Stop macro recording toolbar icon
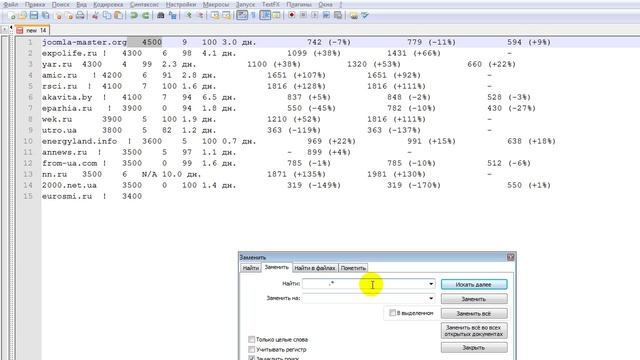 pos(303,15)
